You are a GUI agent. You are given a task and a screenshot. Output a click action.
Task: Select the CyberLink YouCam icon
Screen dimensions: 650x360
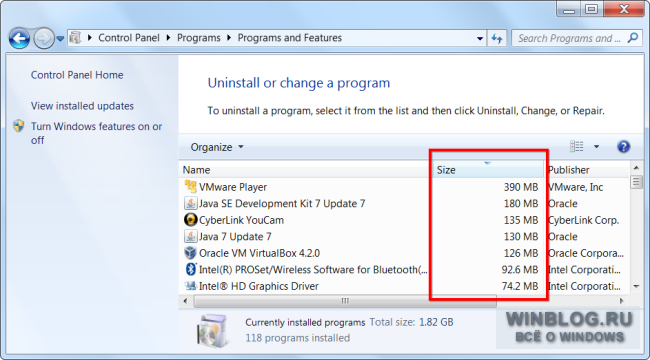point(190,220)
